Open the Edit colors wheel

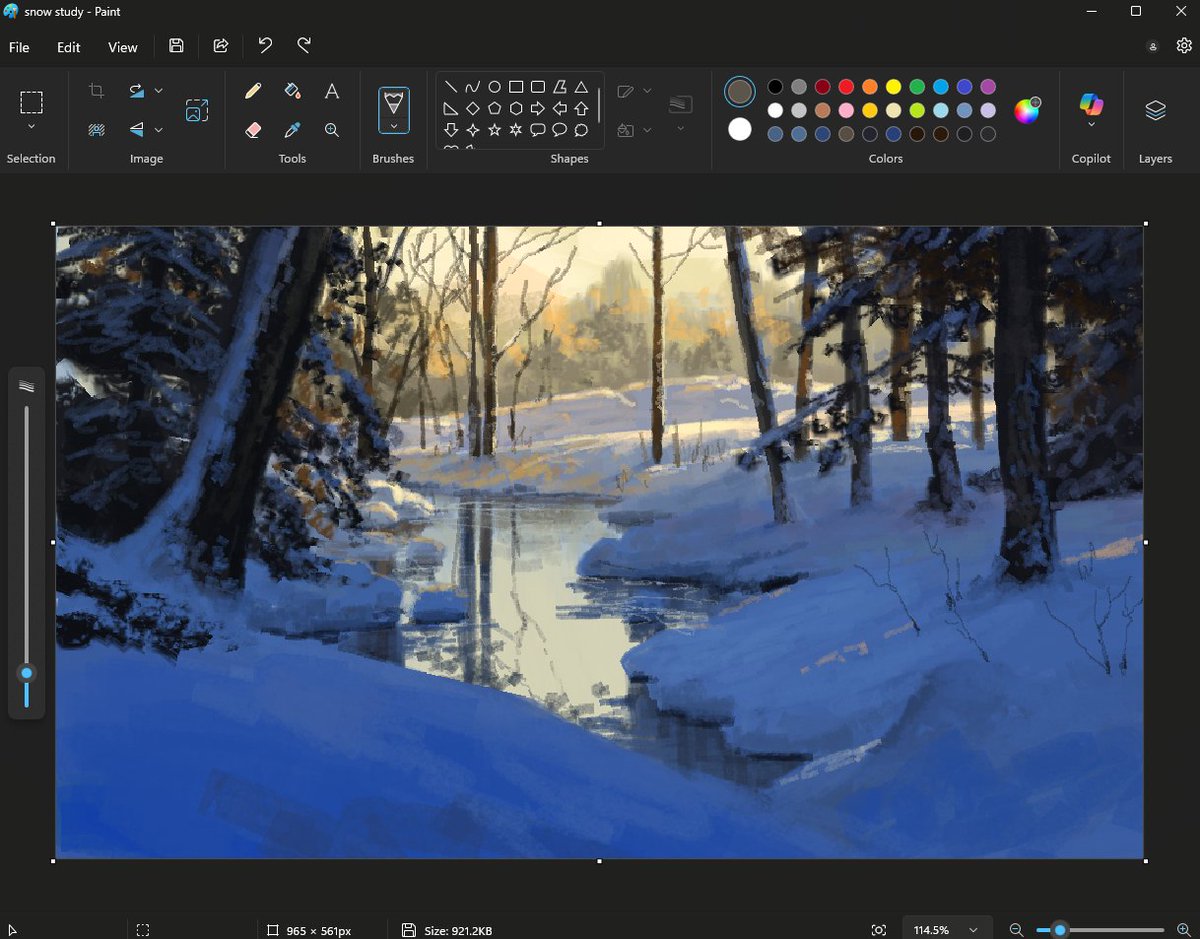1027,110
